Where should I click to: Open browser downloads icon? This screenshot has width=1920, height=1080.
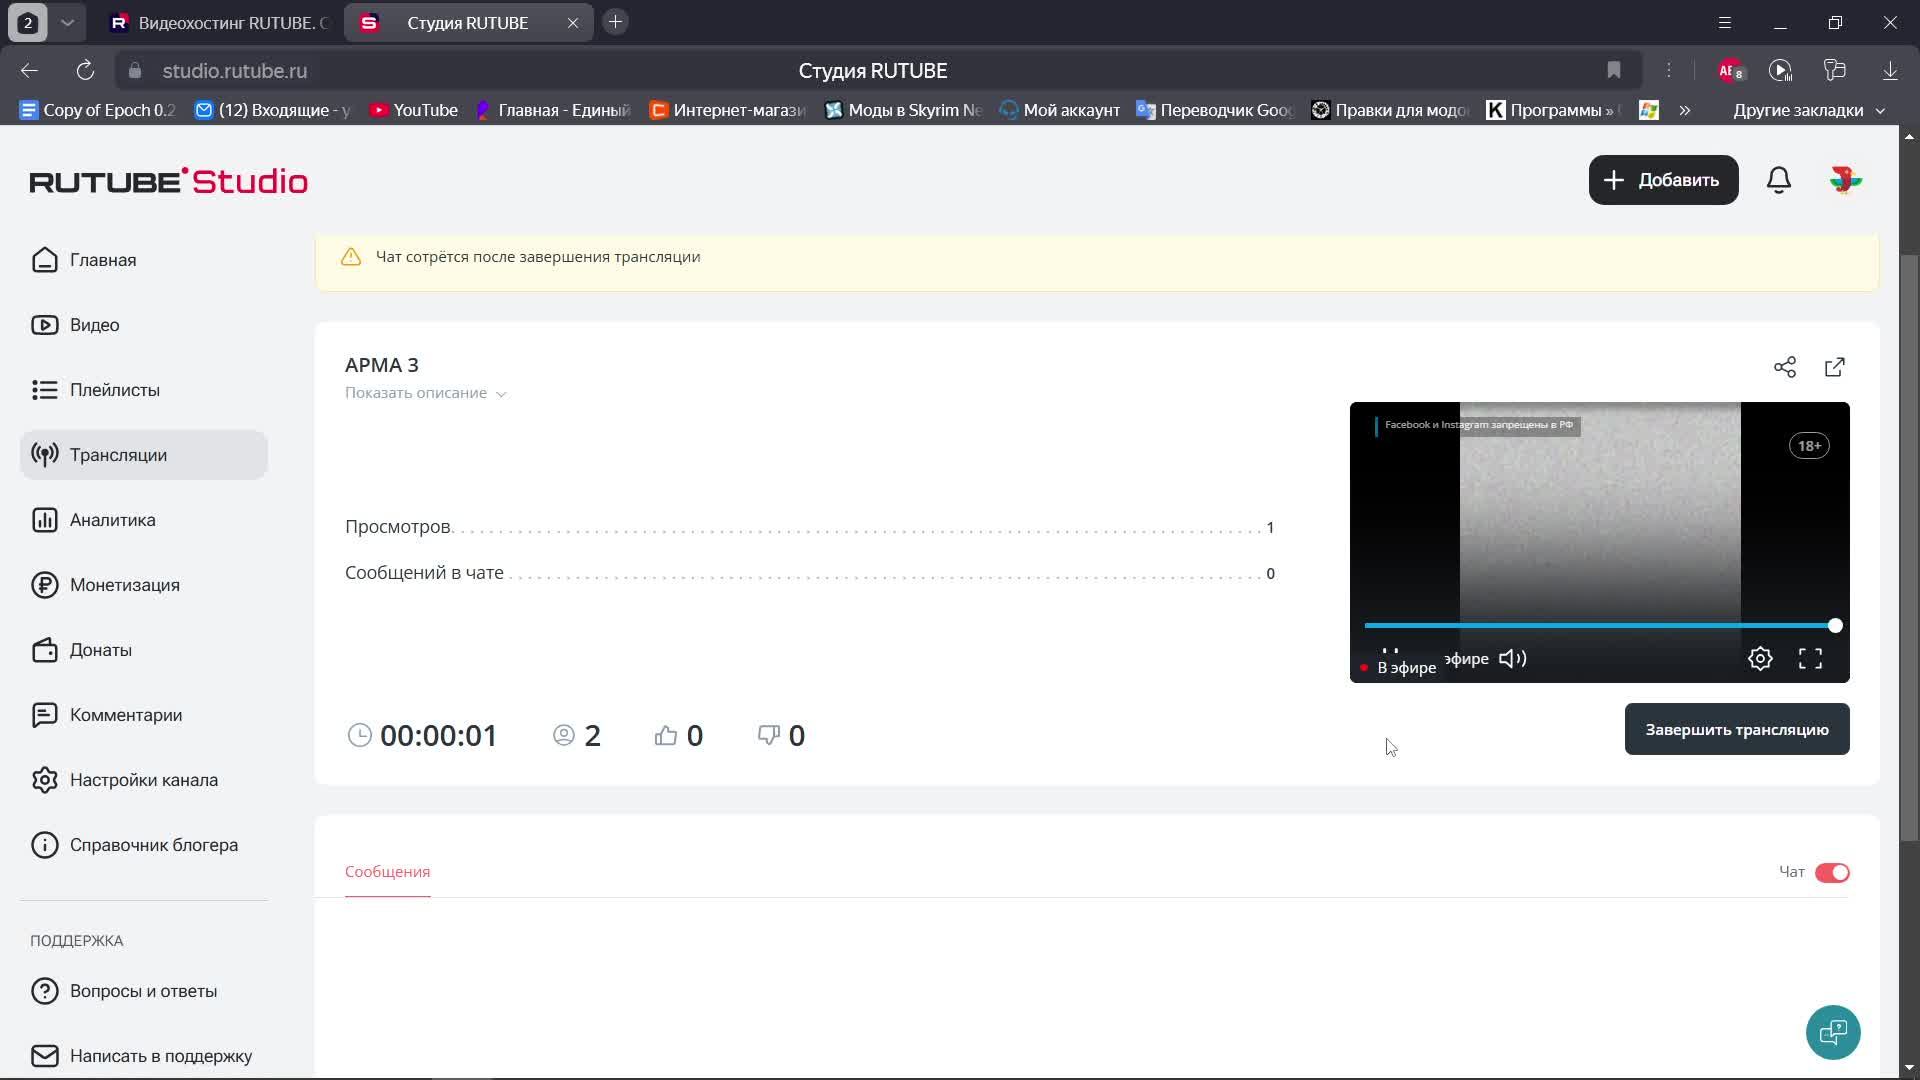click(x=1890, y=70)
